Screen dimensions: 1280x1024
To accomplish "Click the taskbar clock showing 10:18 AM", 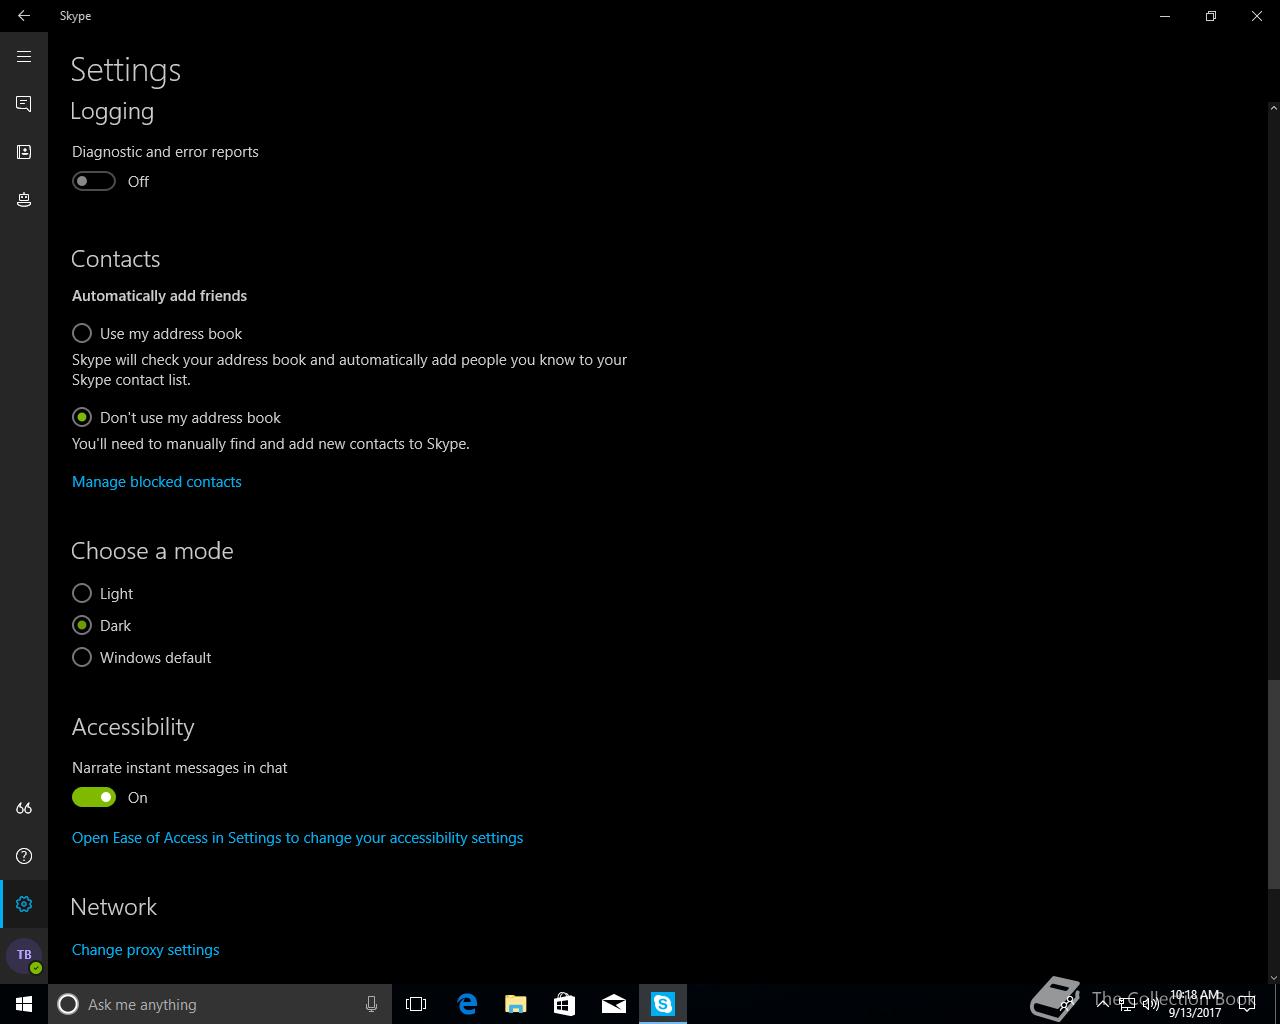I will coord(1195,1004).
